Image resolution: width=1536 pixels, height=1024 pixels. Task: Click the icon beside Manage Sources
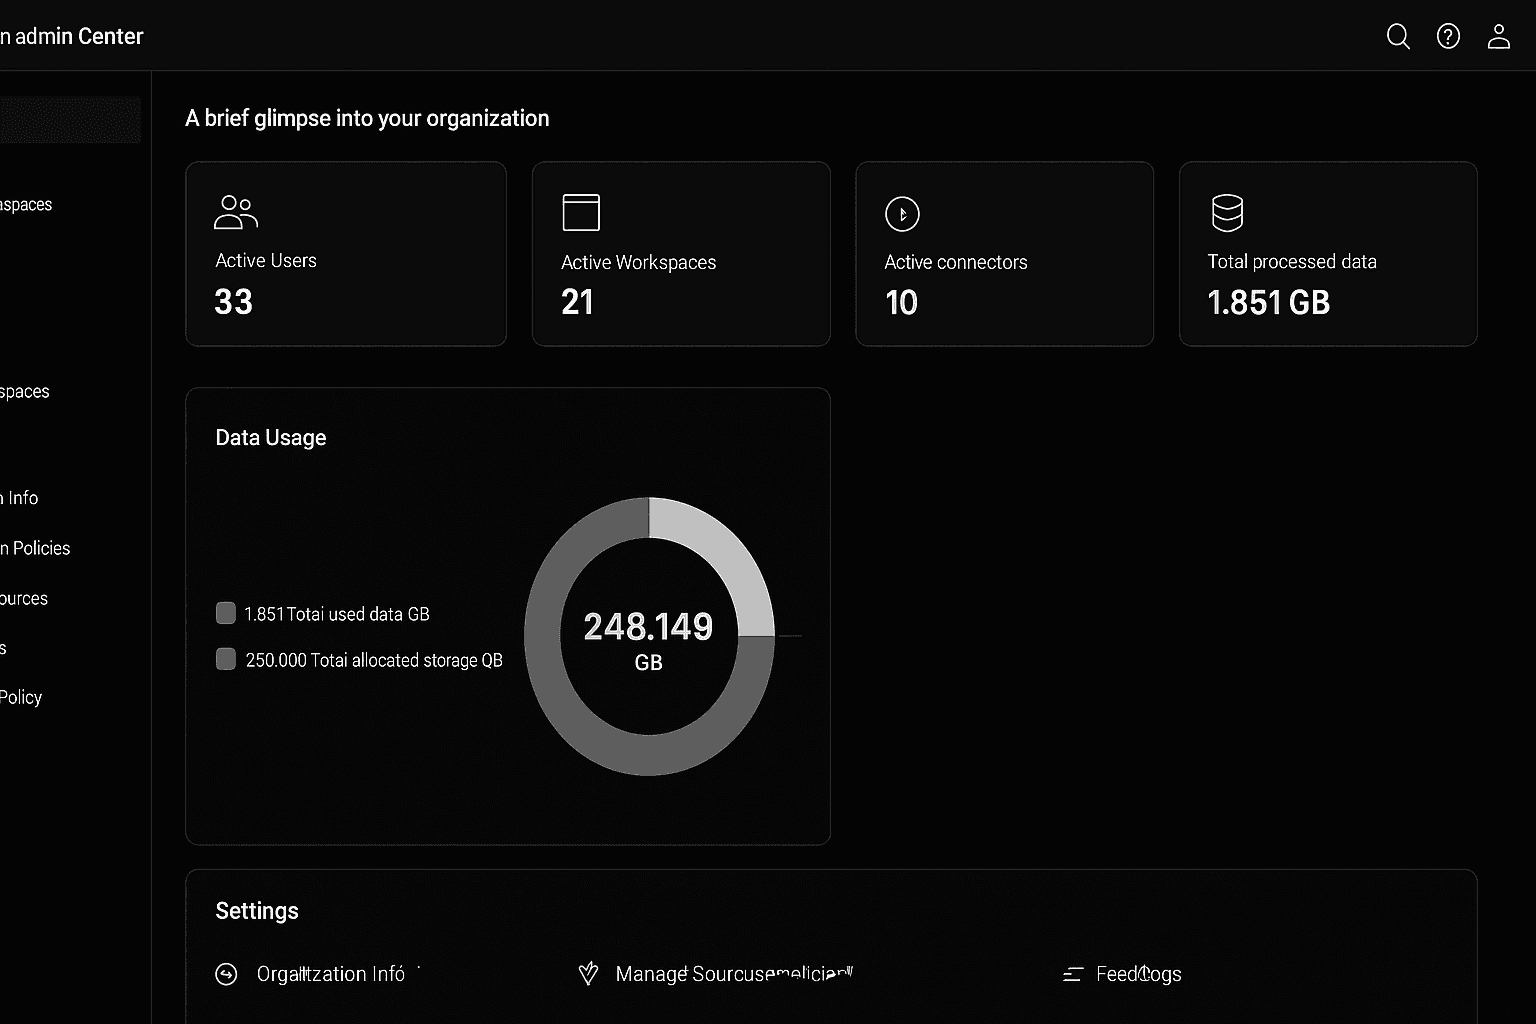click(x=589, y=974)
